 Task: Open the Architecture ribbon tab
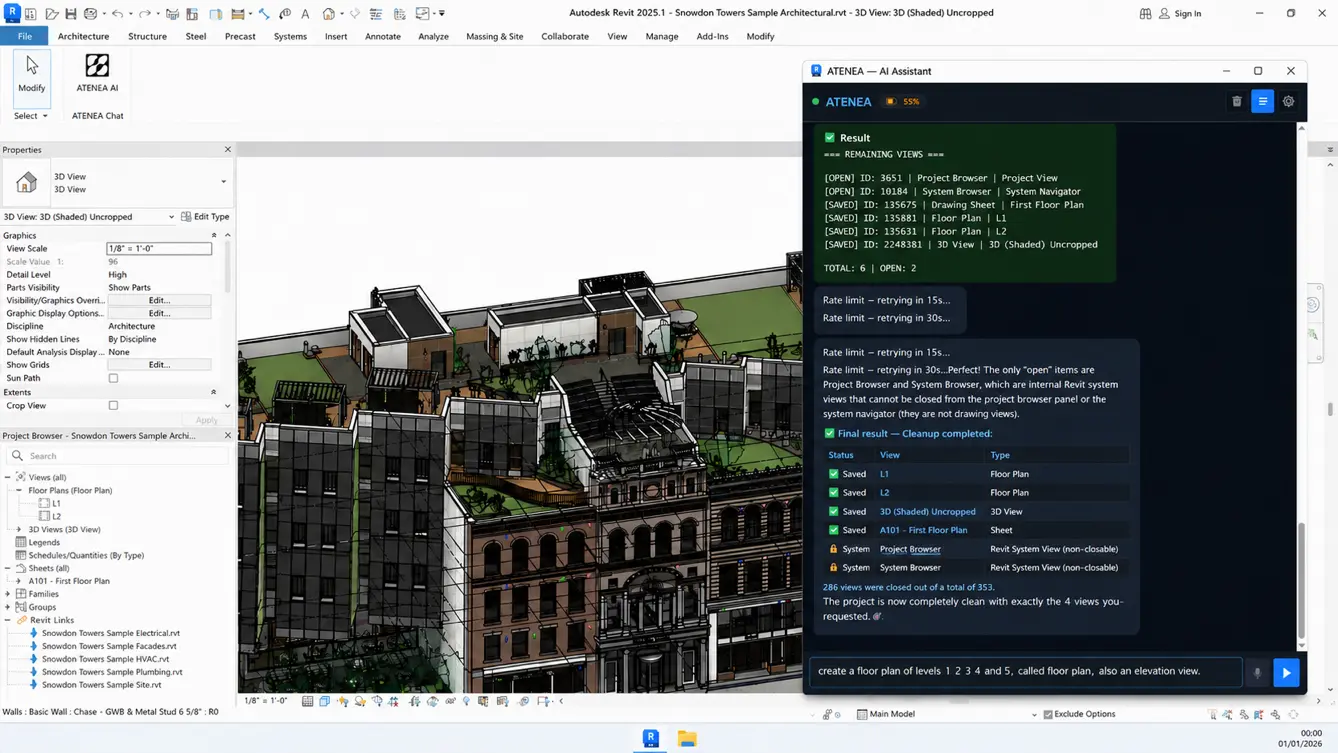click(83, 36)
